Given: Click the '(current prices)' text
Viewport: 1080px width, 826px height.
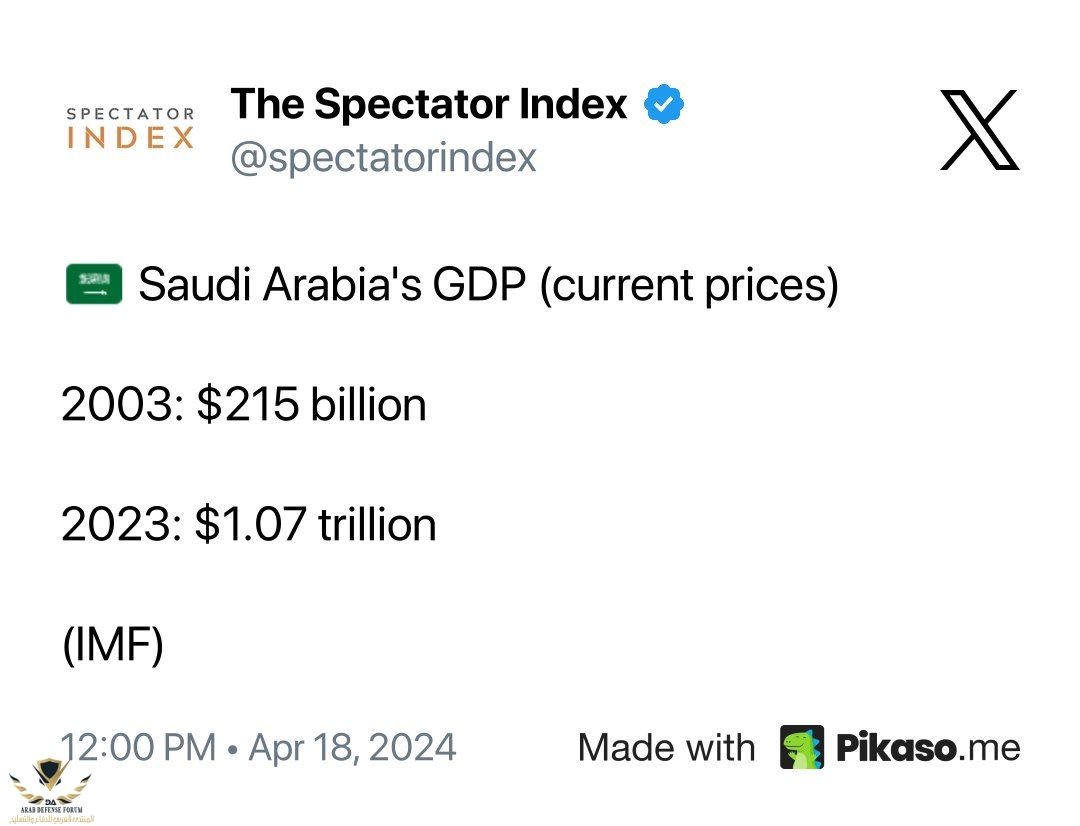Looking at the screenshot, I should [689, 285].
